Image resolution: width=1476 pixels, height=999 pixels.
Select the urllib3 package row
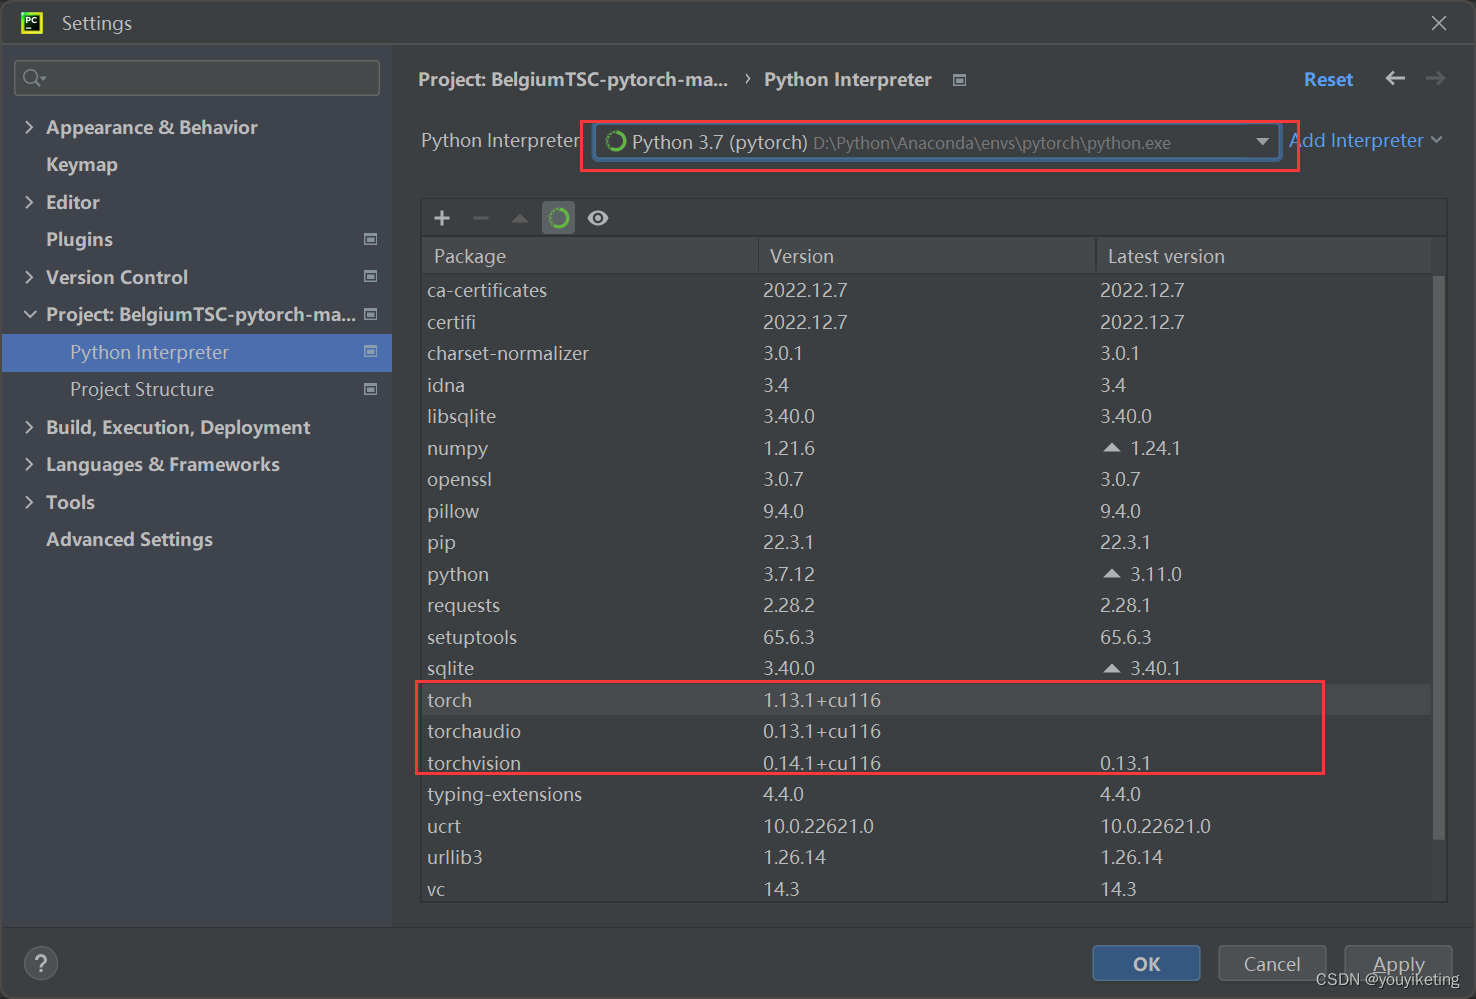(x=926, y=857)
